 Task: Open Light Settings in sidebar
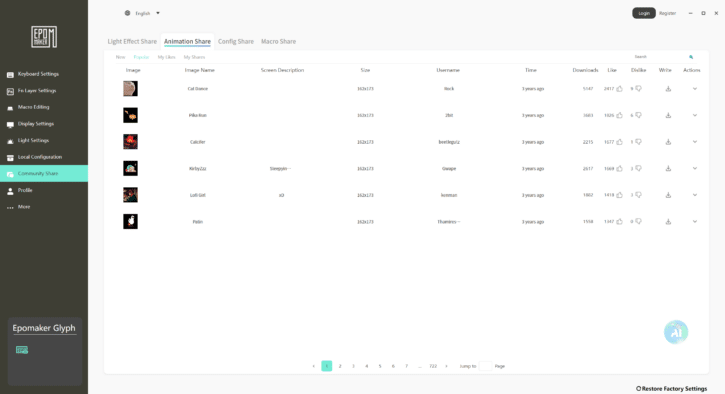[44, 141]
